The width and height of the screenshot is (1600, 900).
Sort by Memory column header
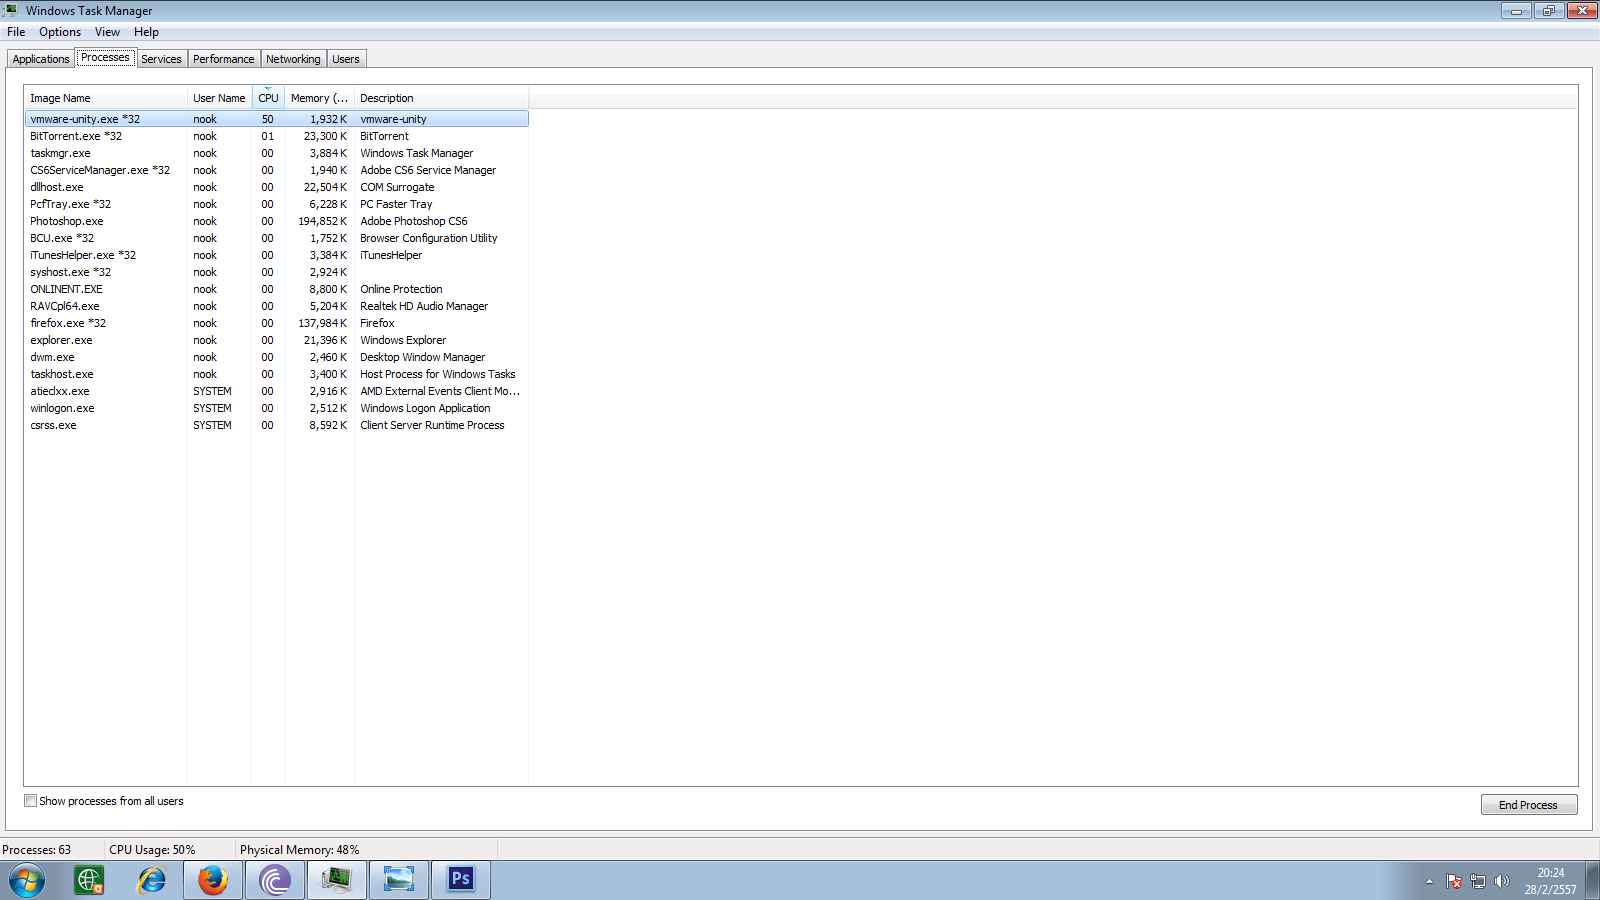click(319, 98)
